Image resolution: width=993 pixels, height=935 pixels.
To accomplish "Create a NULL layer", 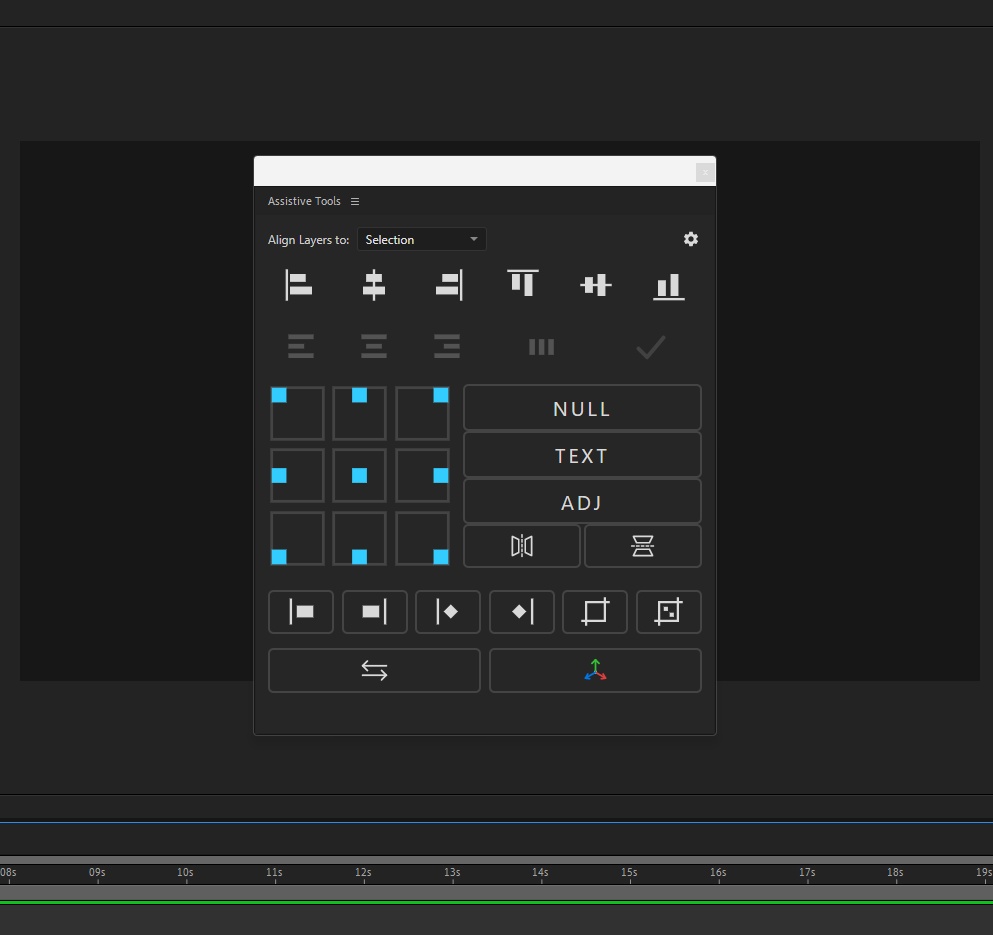I will click(x=582, y=408).
